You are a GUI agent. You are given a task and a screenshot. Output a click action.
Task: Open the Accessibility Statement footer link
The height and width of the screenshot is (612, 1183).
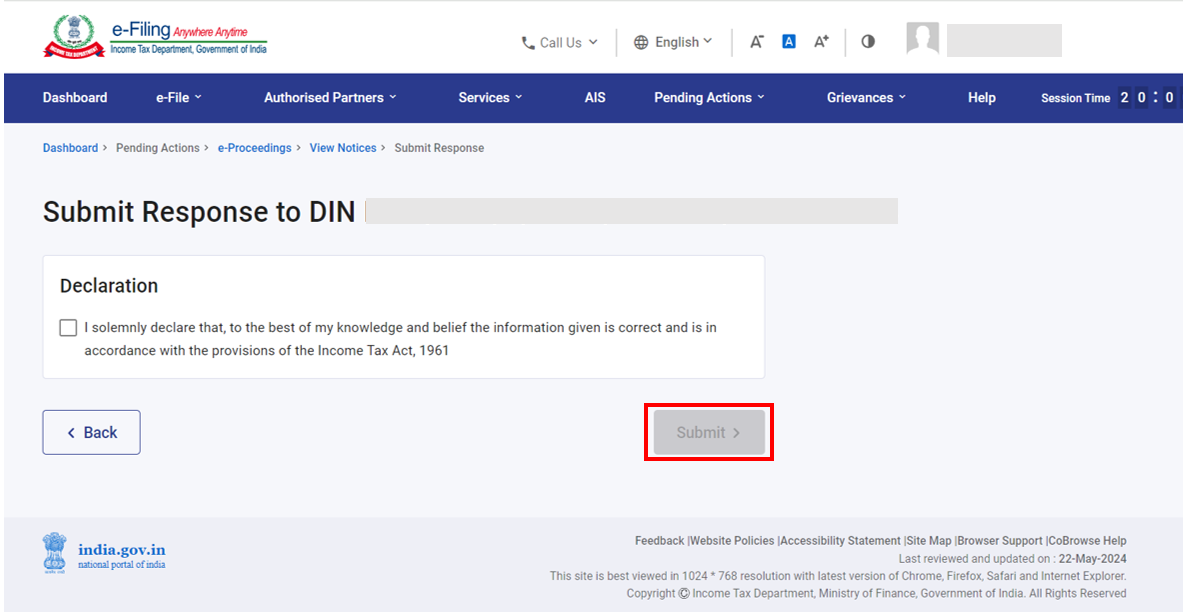[840, 541]
